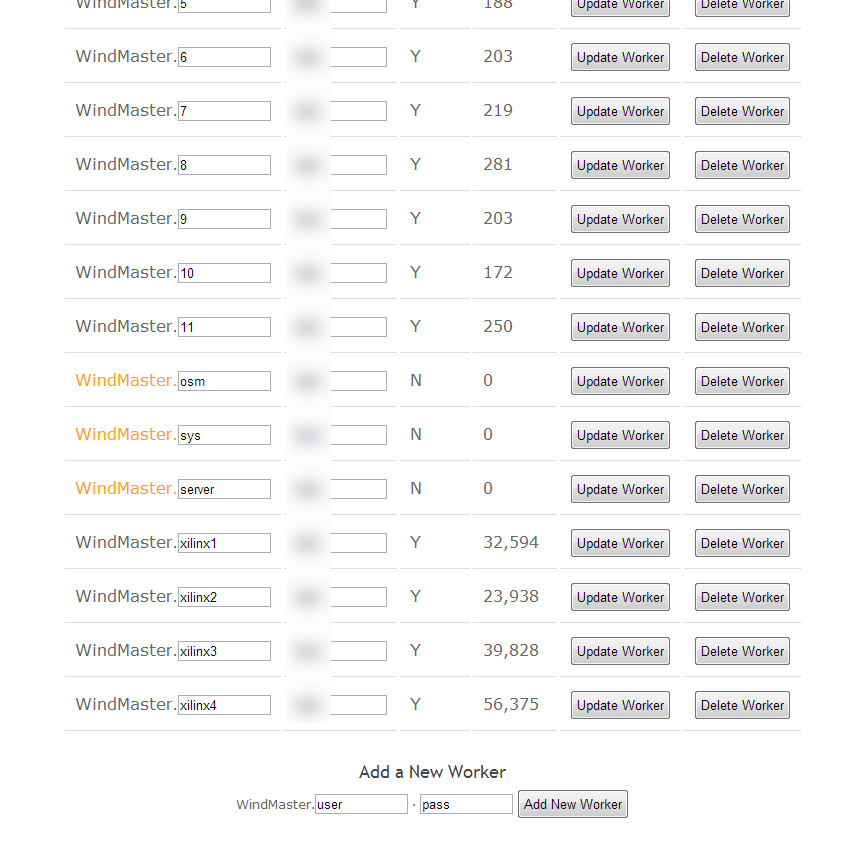This screenshot has width=849, height=846.
Task: Update the xilinx2 worker
Action: 620,597
